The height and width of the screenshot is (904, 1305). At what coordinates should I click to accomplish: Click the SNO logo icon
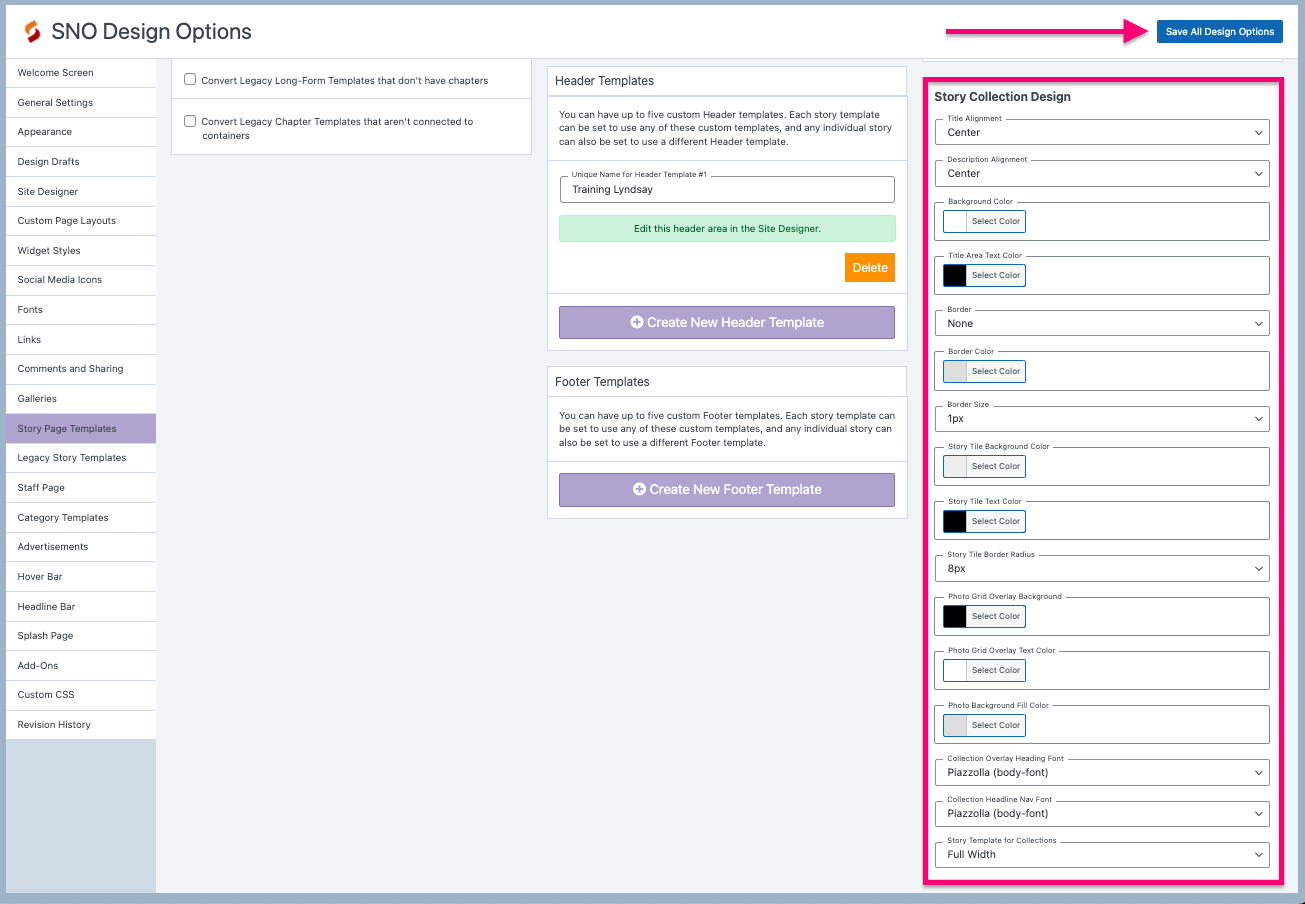[30, 31]
